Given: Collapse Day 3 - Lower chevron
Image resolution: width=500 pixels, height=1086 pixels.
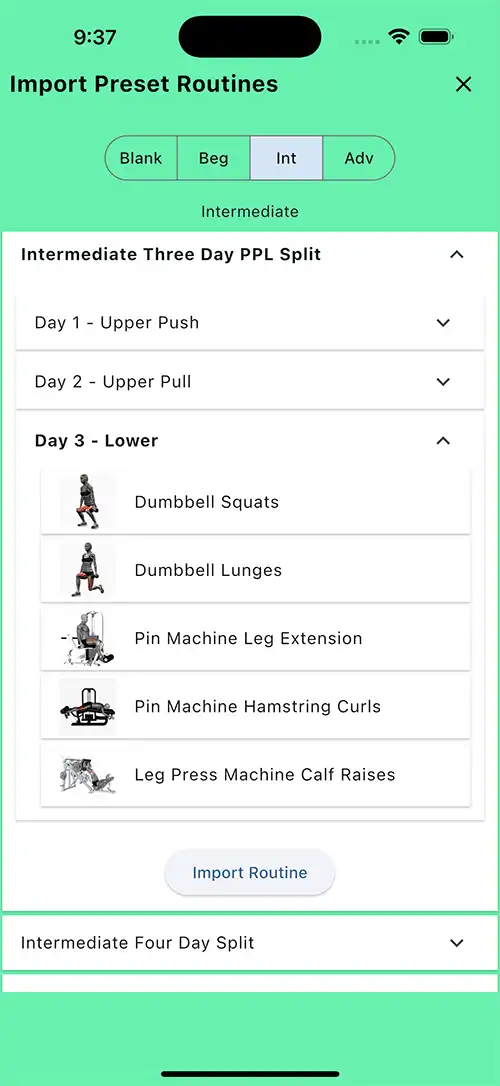Looking at the screenshot, I should click(443, 440).
